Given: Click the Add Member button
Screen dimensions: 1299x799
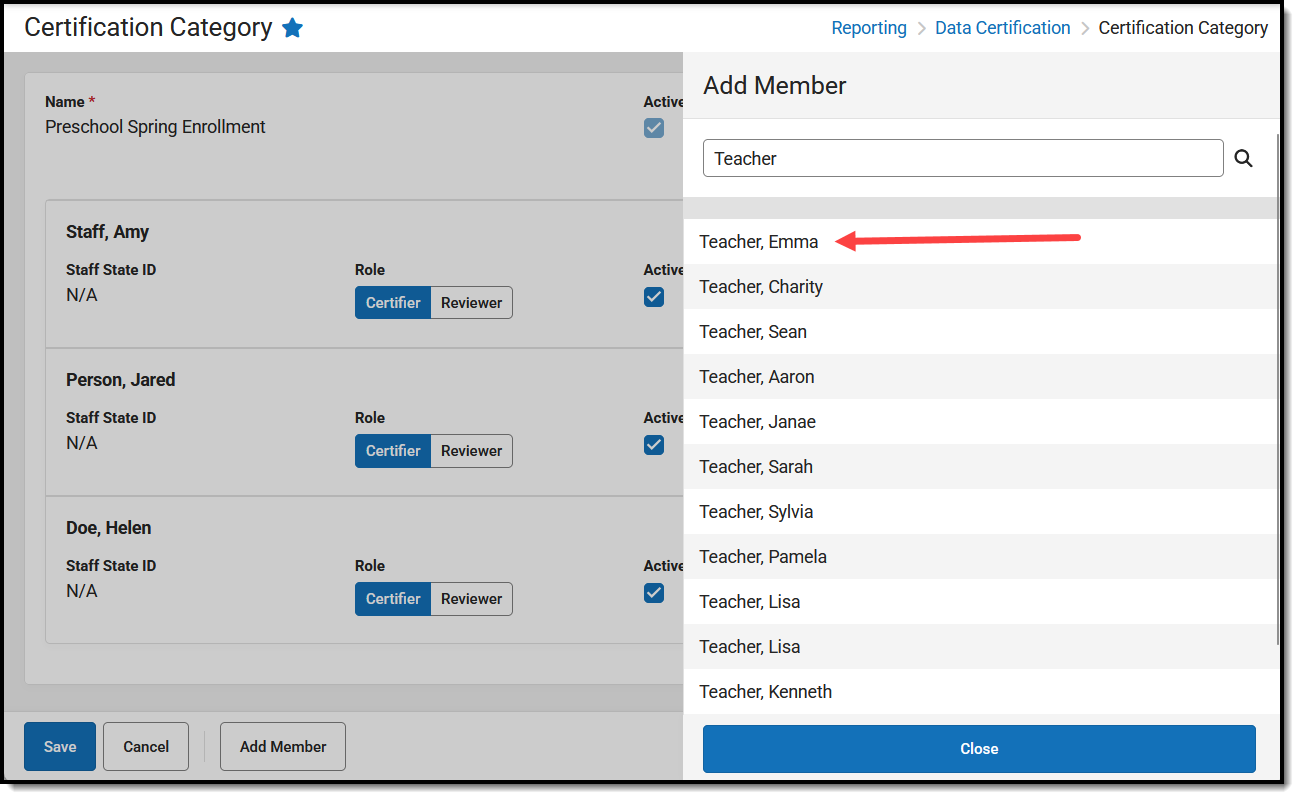Looking at the screenshot, I should [283, 747].
